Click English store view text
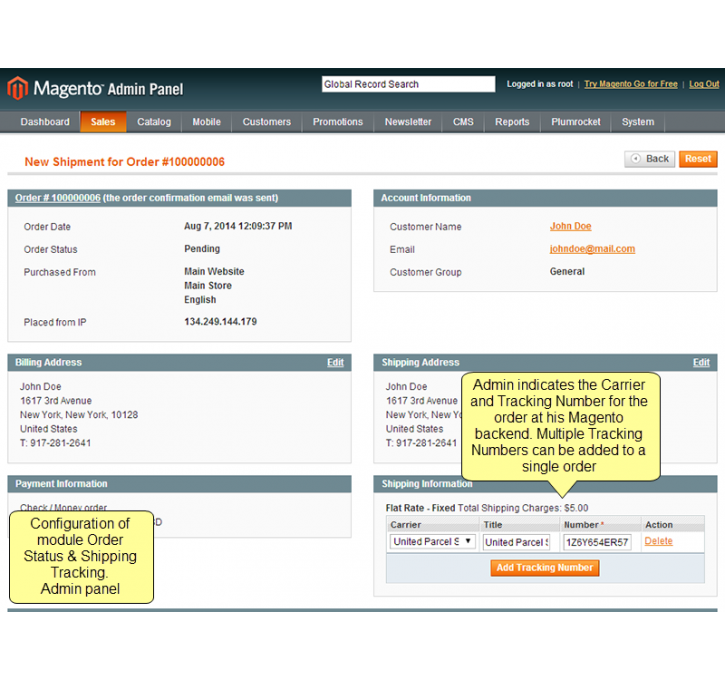 (200, 300)
